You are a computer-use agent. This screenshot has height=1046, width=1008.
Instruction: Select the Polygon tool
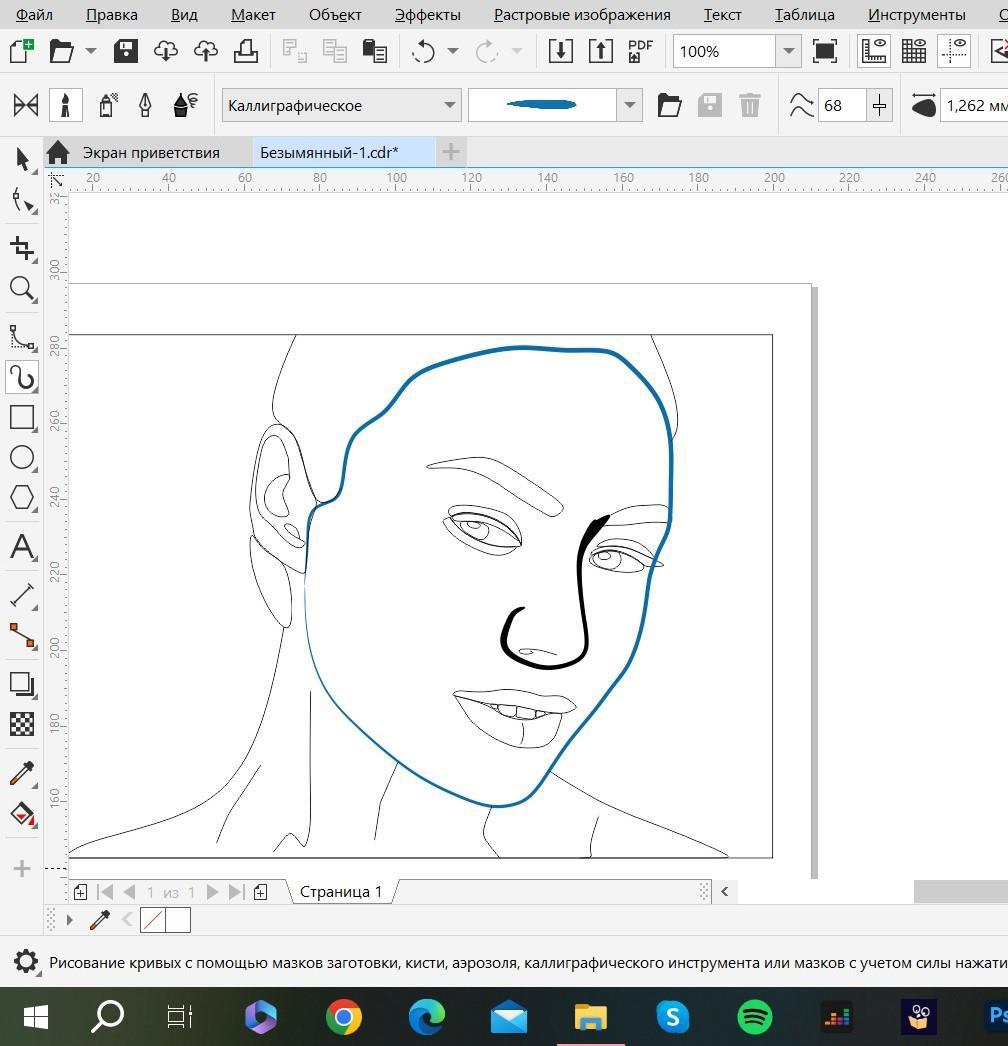tap(21, 498)
